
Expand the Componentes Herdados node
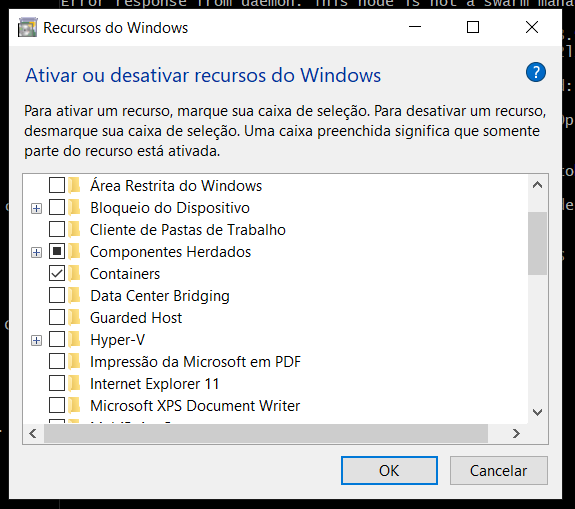(36, 253)
